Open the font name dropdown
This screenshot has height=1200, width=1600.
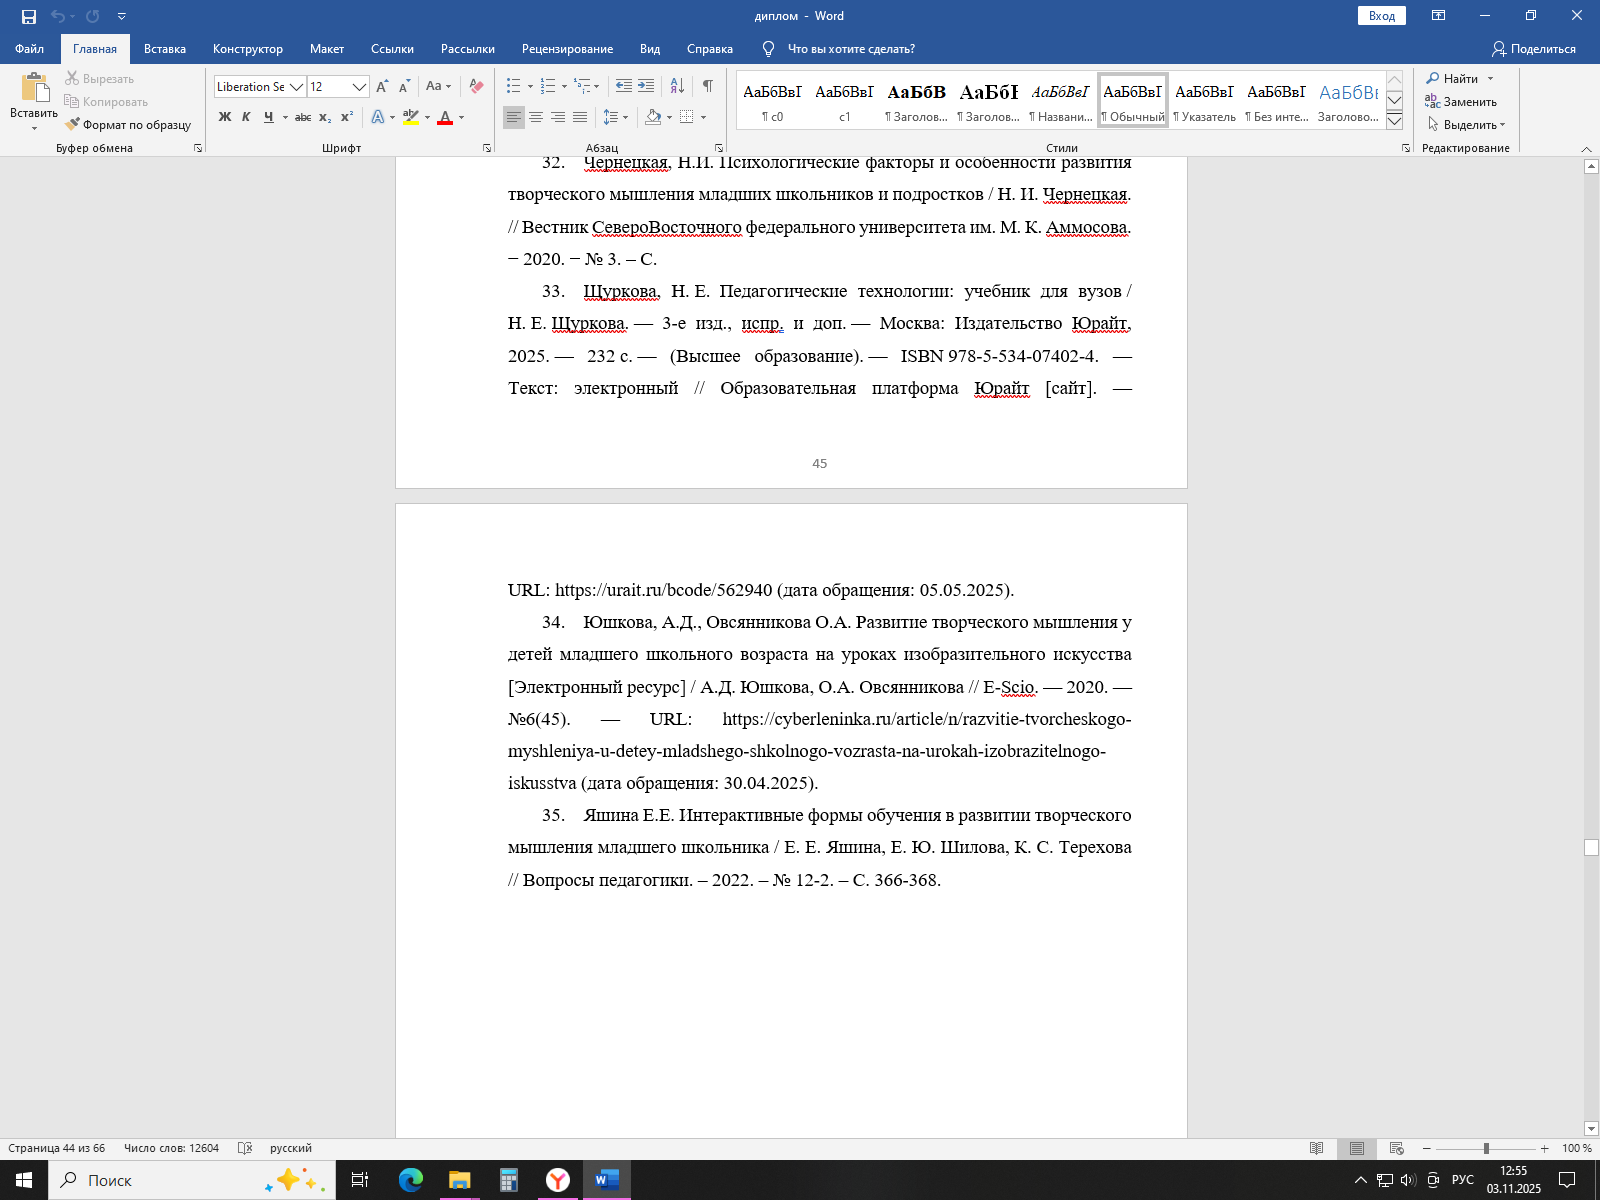point(296,87)
